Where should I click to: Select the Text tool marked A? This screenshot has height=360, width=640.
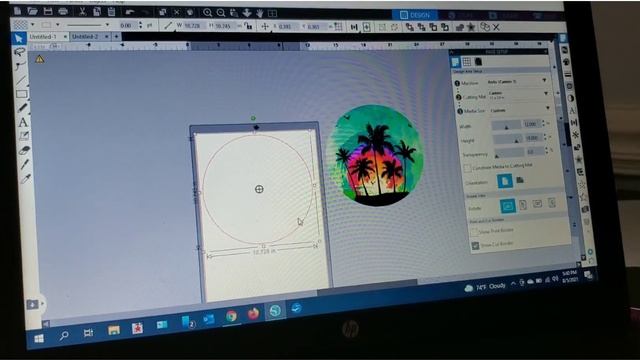tap(23, 122)
